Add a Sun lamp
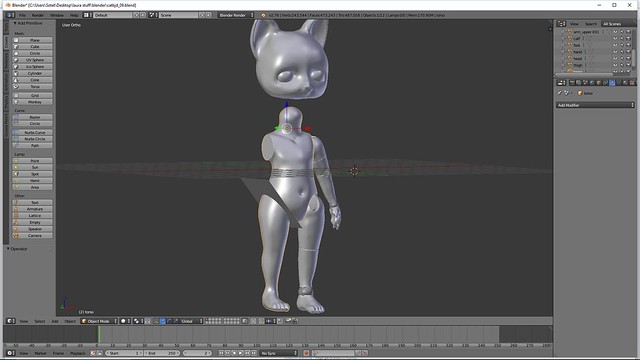This screenshot has height=360, width=640. 32,167
